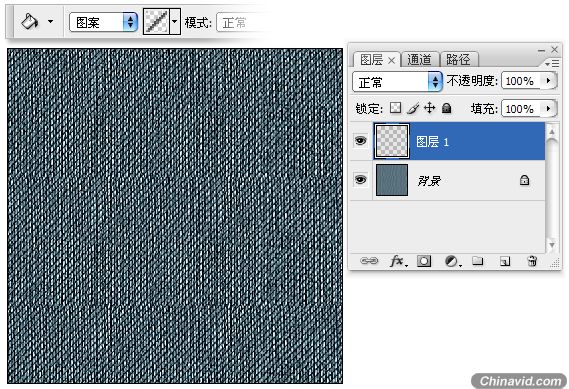Viewport: 569px width, 389px height.
Task: Expand the pattern picker arrow
Action: 175,22
